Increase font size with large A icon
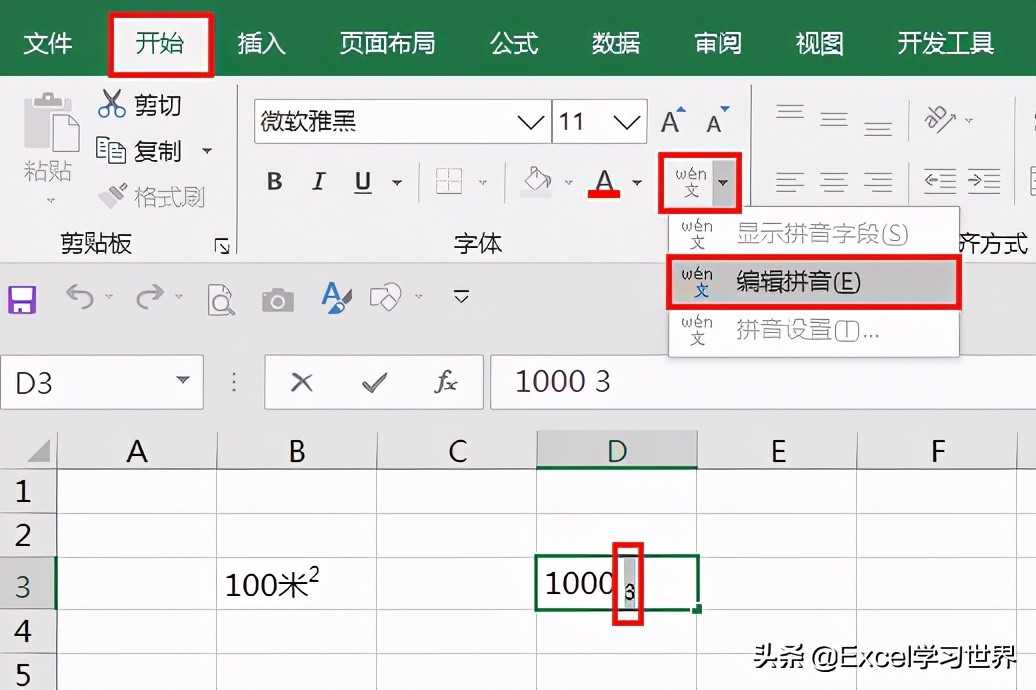1036x690 pixels. pos(673,120)
